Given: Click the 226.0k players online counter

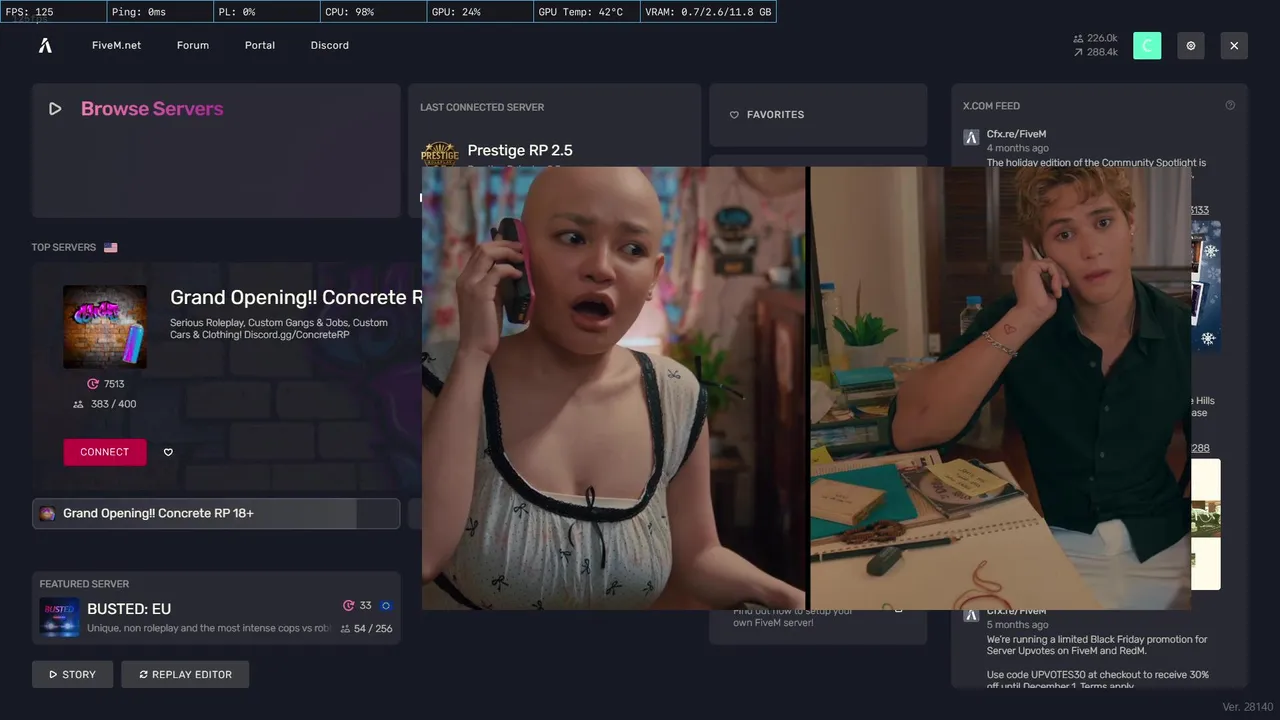Looking at the screenshot, I should (x=1095, y=38).
